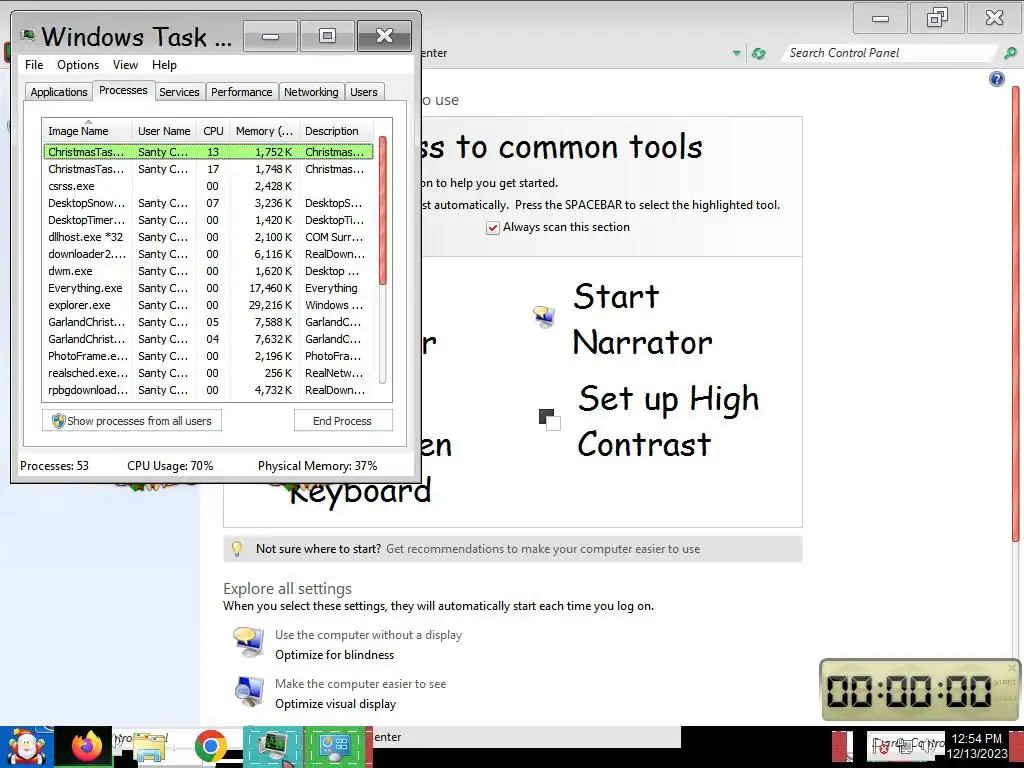This screenshot has width=1024, height=768.
Task: Open the File menu in Task Manager
Action: click(x=34, y=65)
